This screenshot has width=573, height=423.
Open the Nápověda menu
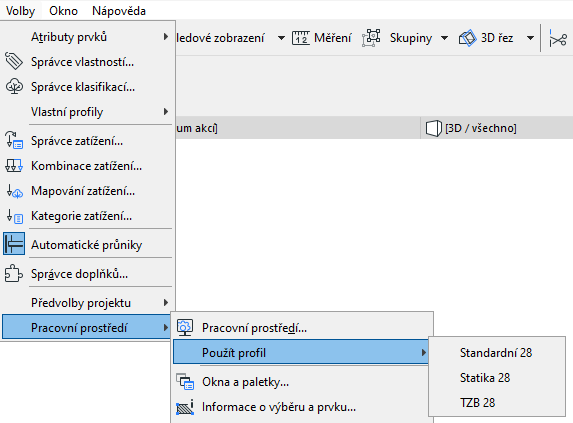point(119,11)
